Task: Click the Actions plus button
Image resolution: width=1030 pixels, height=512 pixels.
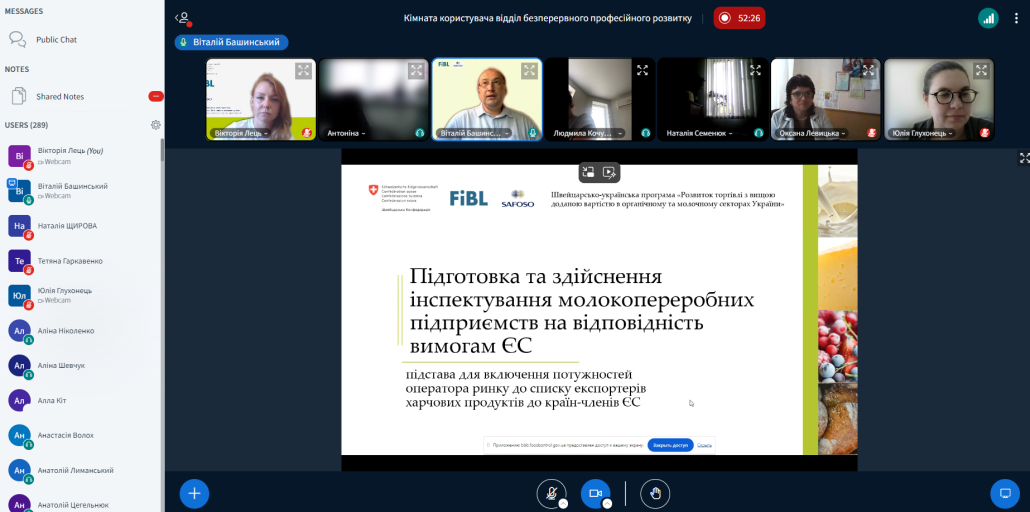Action: [194, 493]
